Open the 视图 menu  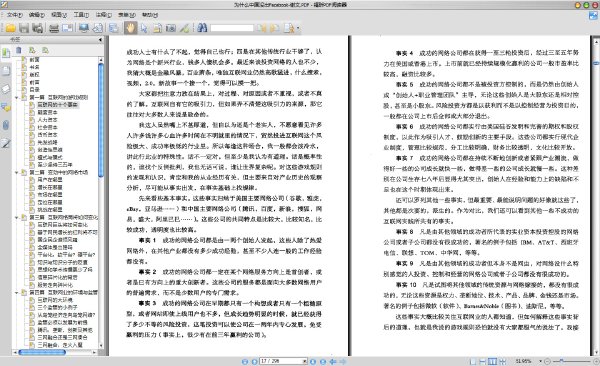click(x=59, y=15)
